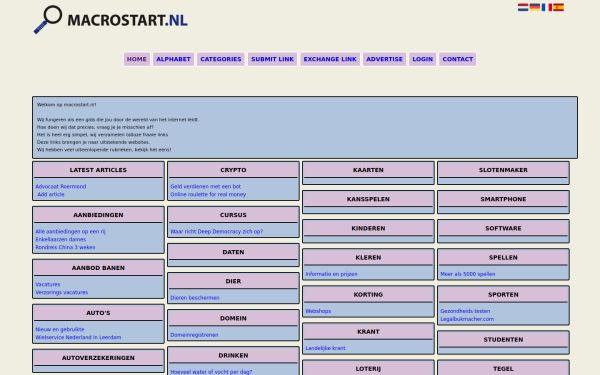This screenshot has width=600, height=375.
Task: Open the Advocaat Roermond article link
Action: click(x=61, y=186)
